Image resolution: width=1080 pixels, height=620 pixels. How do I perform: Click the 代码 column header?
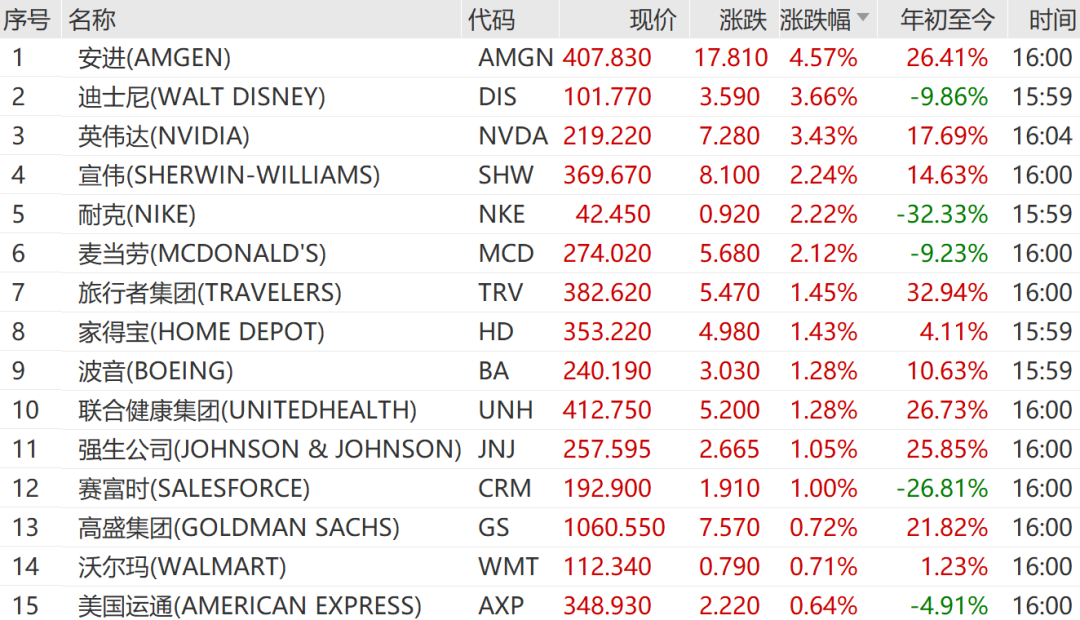(x=490, y=19)
